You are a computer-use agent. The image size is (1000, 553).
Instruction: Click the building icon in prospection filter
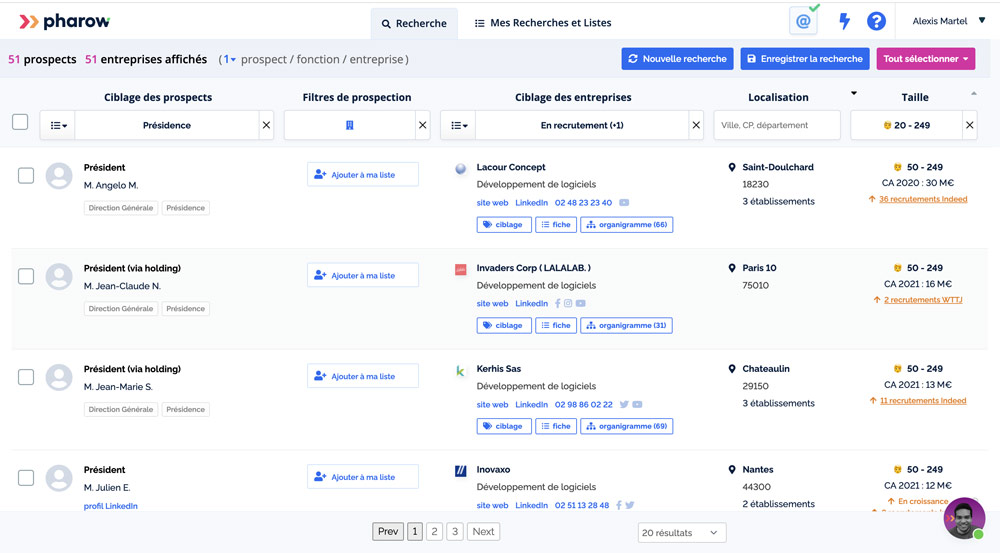coord(349,125)
